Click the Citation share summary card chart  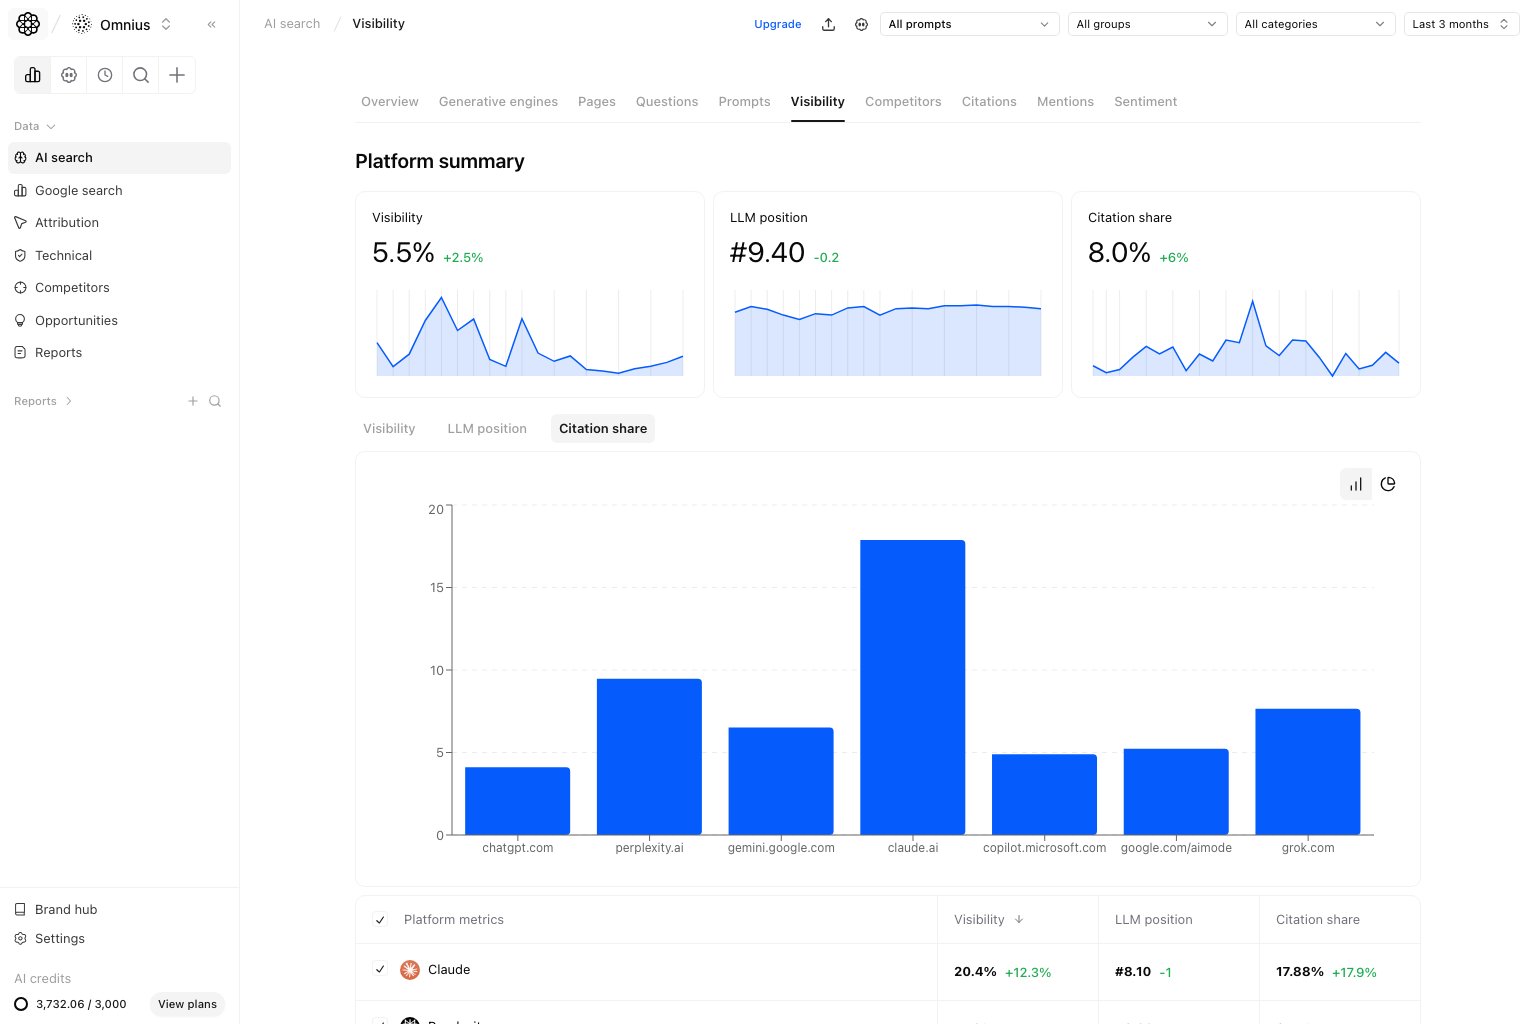pyautogui.click(x=1246, y=333)
